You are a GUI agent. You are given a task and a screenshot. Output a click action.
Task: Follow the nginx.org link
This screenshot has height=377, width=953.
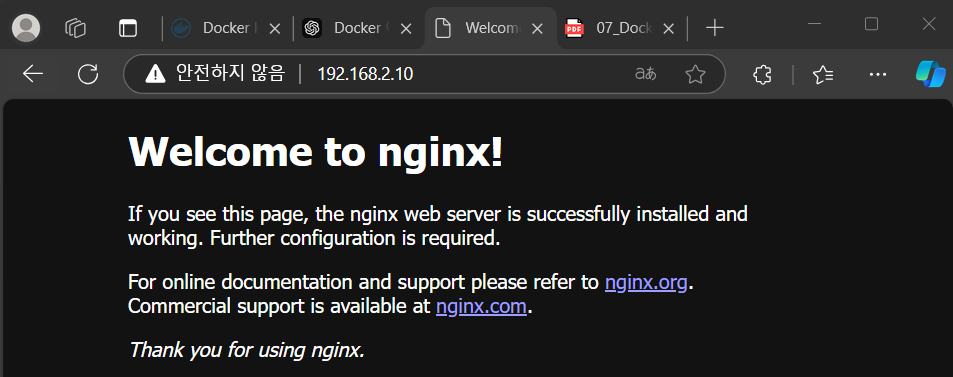[x=646, y=283]
